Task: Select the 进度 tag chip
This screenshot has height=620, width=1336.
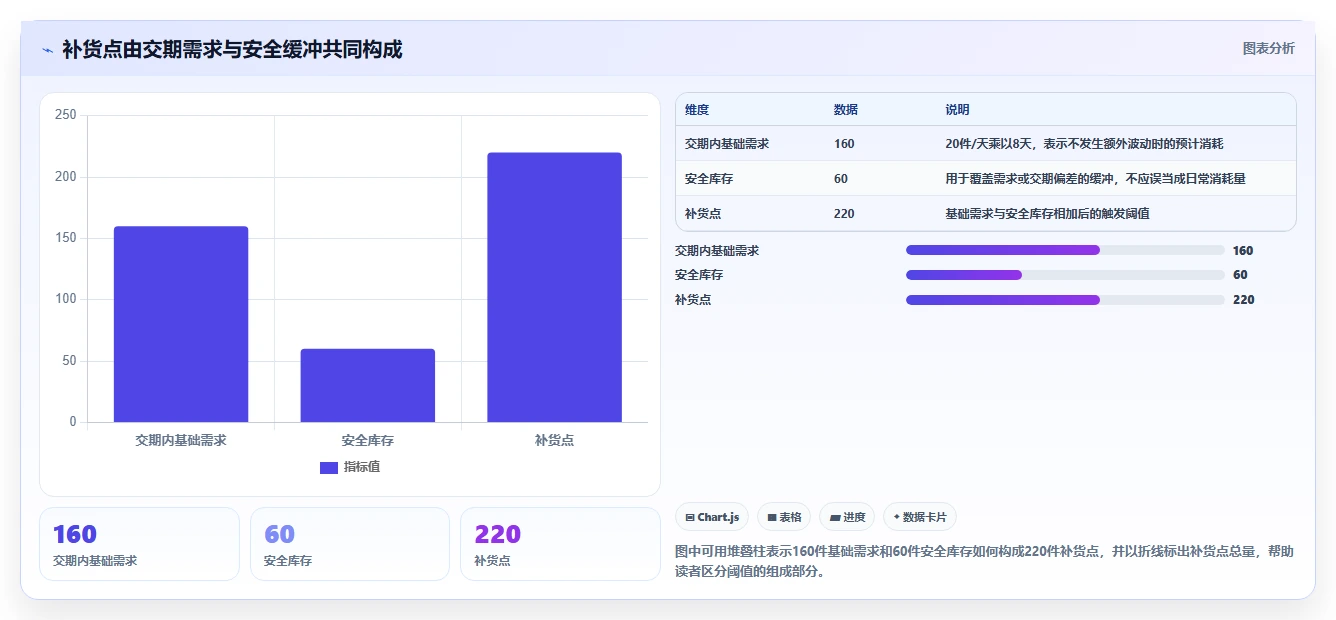Action: [847, 517]
